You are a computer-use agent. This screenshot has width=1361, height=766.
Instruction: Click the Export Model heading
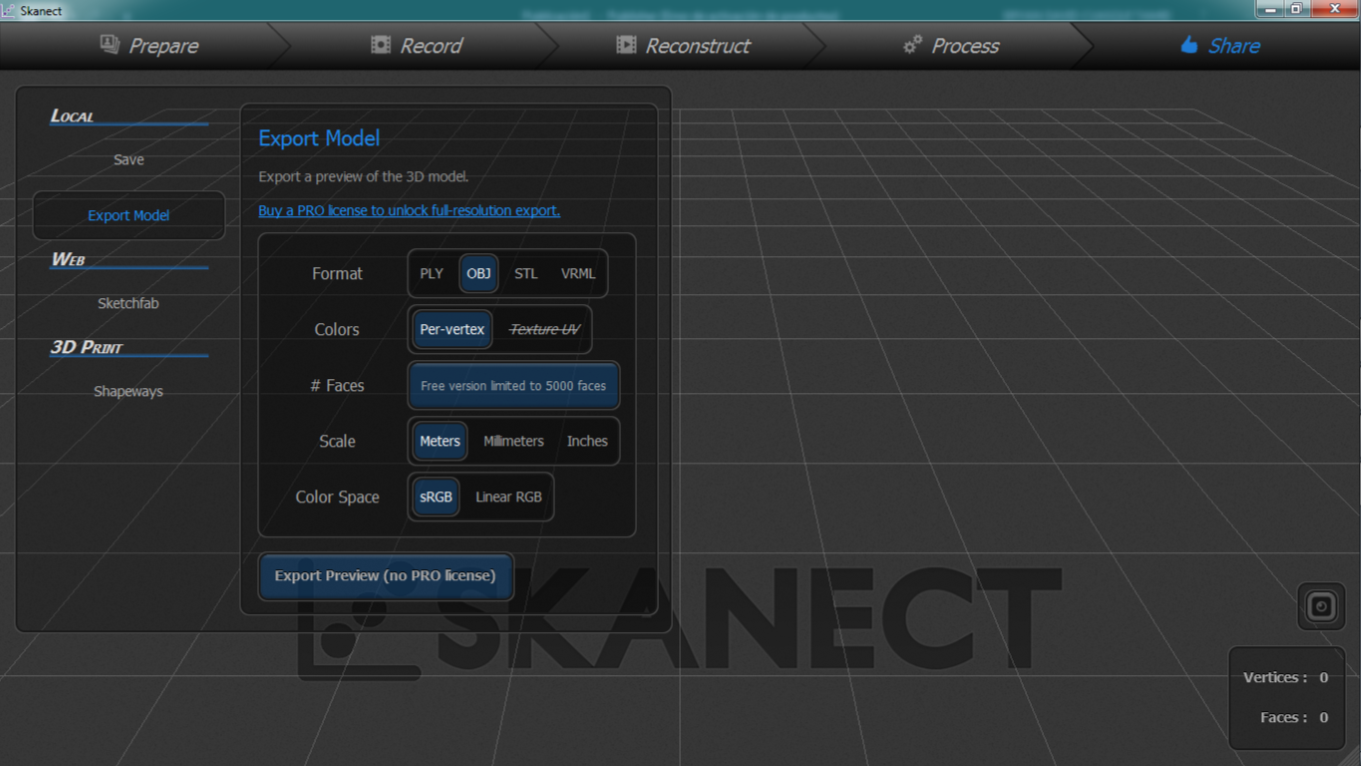(x=319, y=139)
